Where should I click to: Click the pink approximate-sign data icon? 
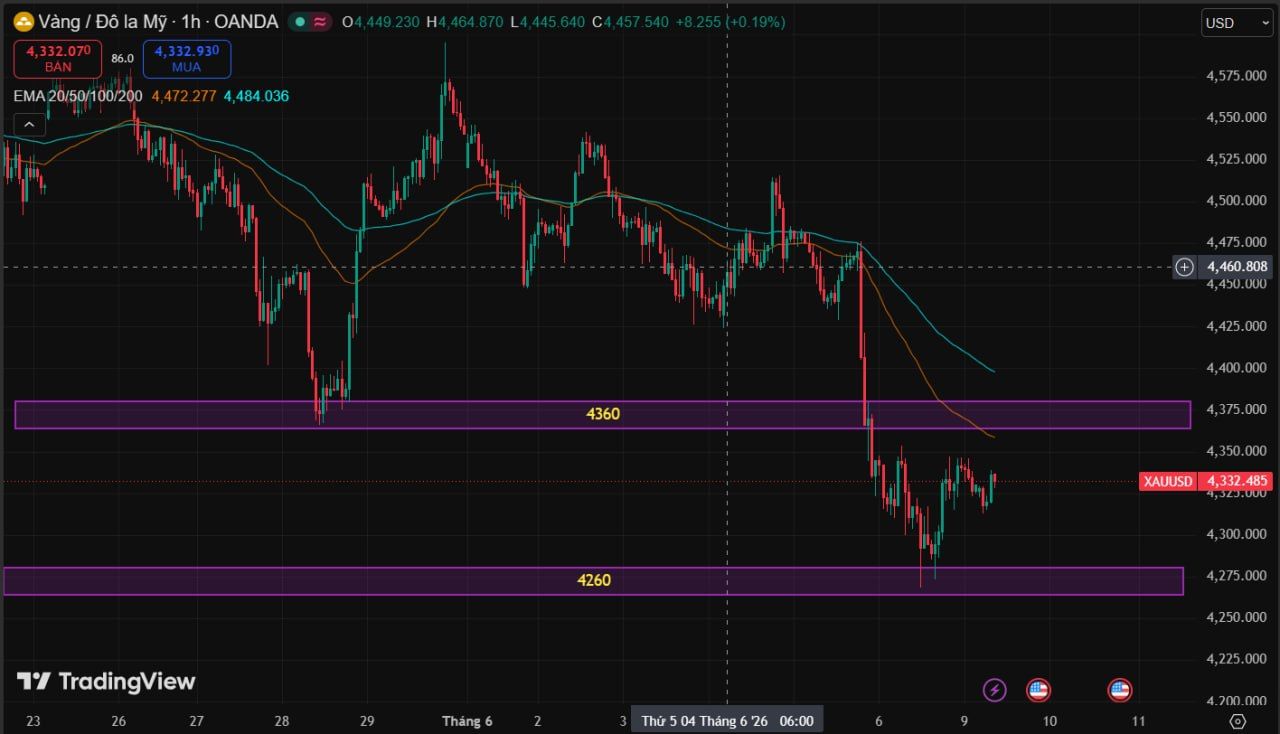(x=320, y=21)
